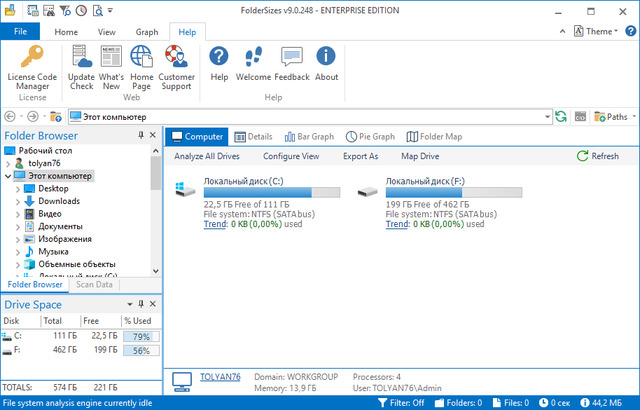Screen dimensions: 640x410
Task: Click the Update Check icon
Action: [81, 64]
